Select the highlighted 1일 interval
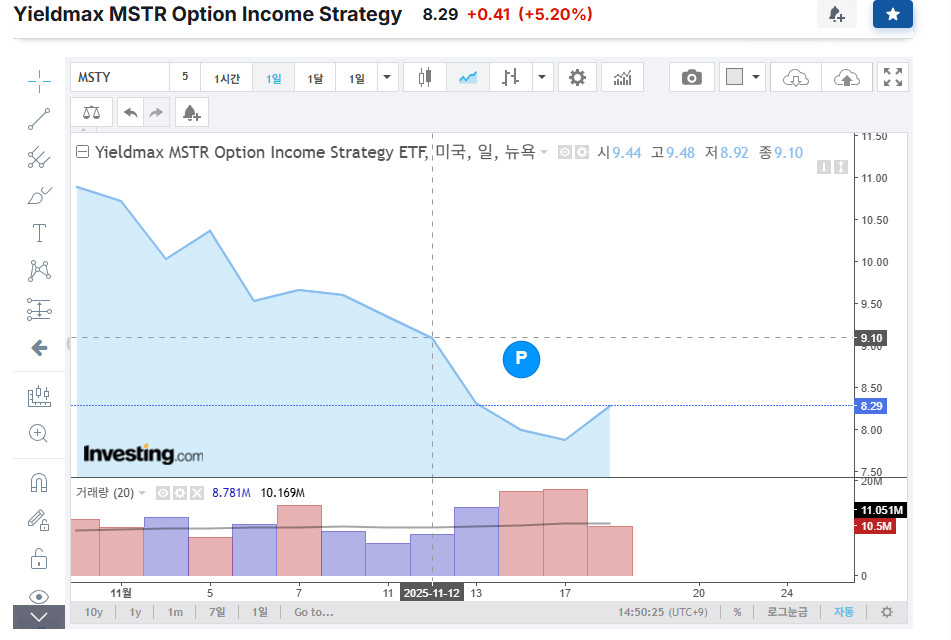951x640 pixels. [x=274, y=78]
